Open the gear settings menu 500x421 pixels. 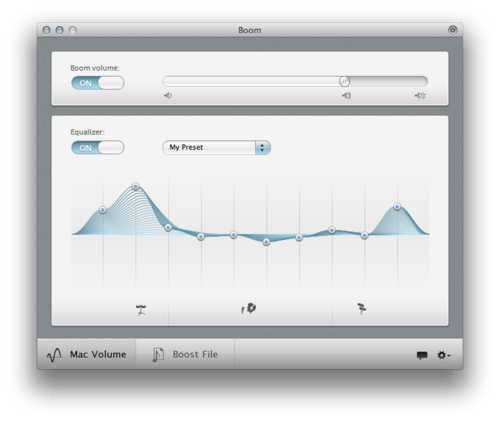pyautogui.click(x=444, y=355)
